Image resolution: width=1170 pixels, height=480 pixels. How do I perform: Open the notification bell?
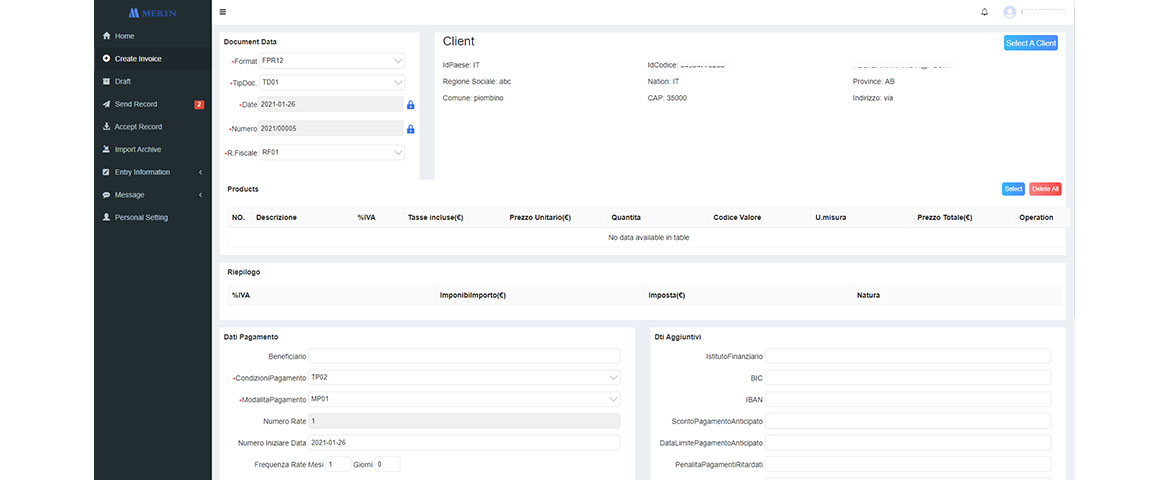point(984,12)
